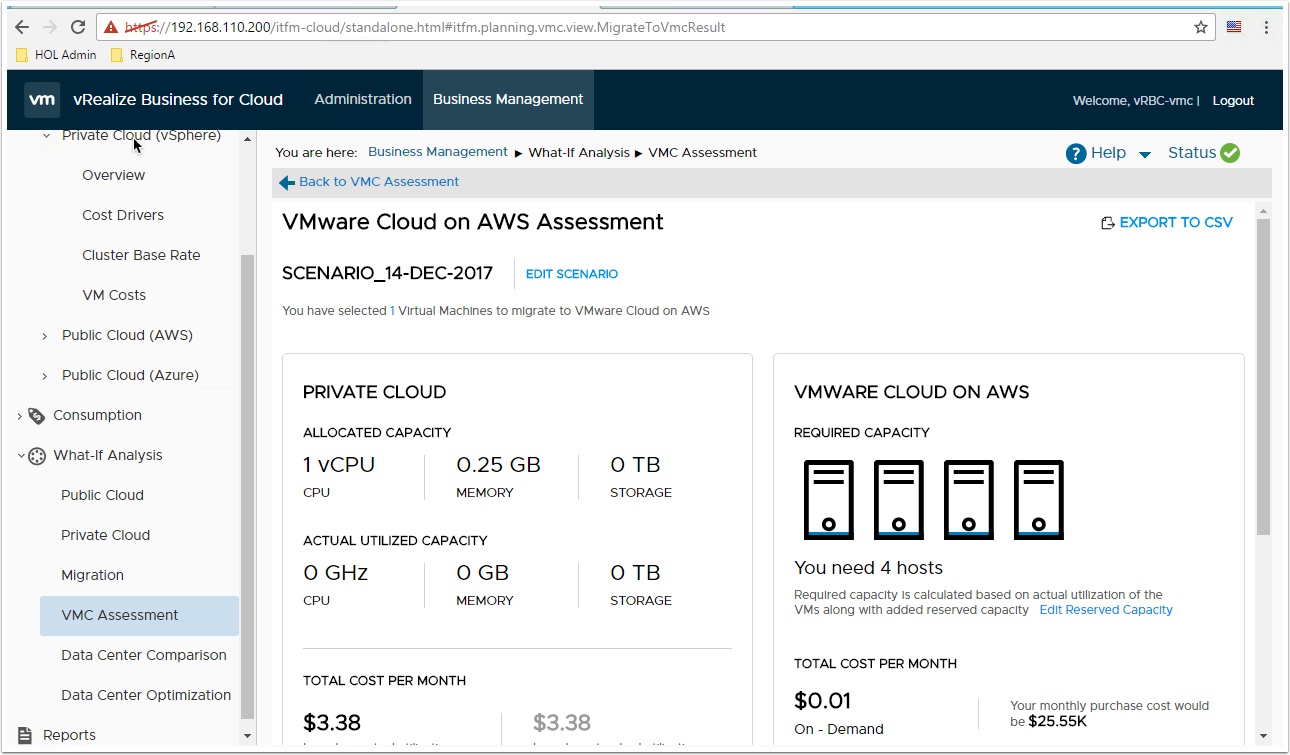Screen dimensions: 1290x755
Task: Click the back arrow beside VMC Assessment
Action: point(287,182)
